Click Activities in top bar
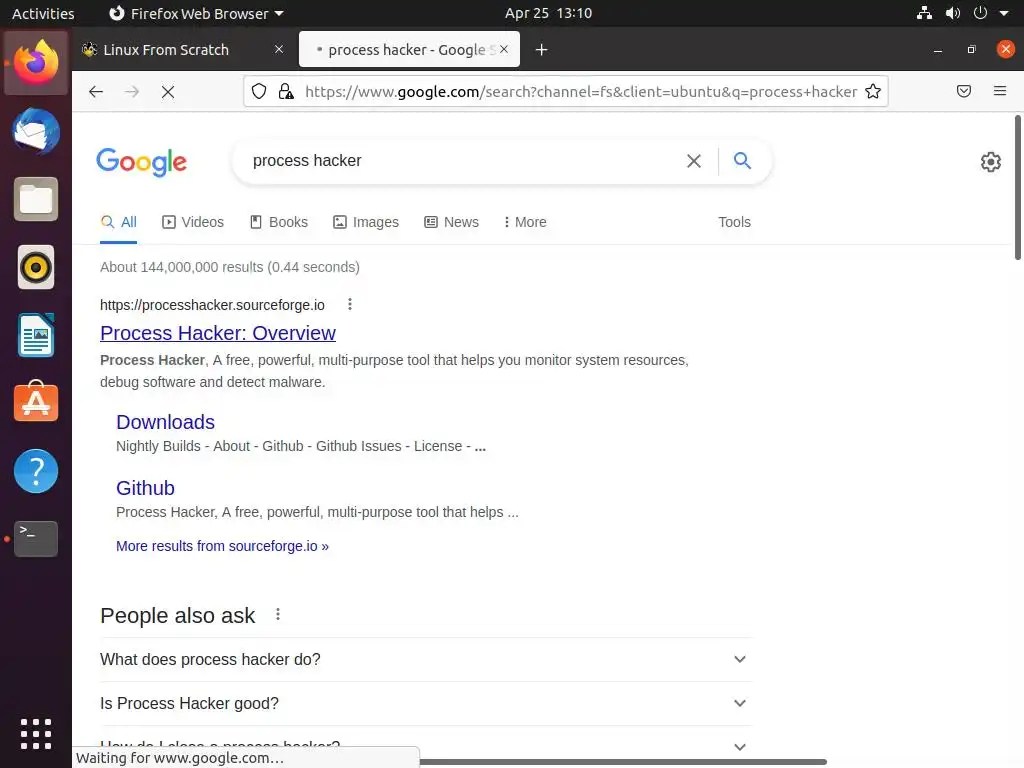The width and height of the screenshot is (1024, 768). point(43,13)
